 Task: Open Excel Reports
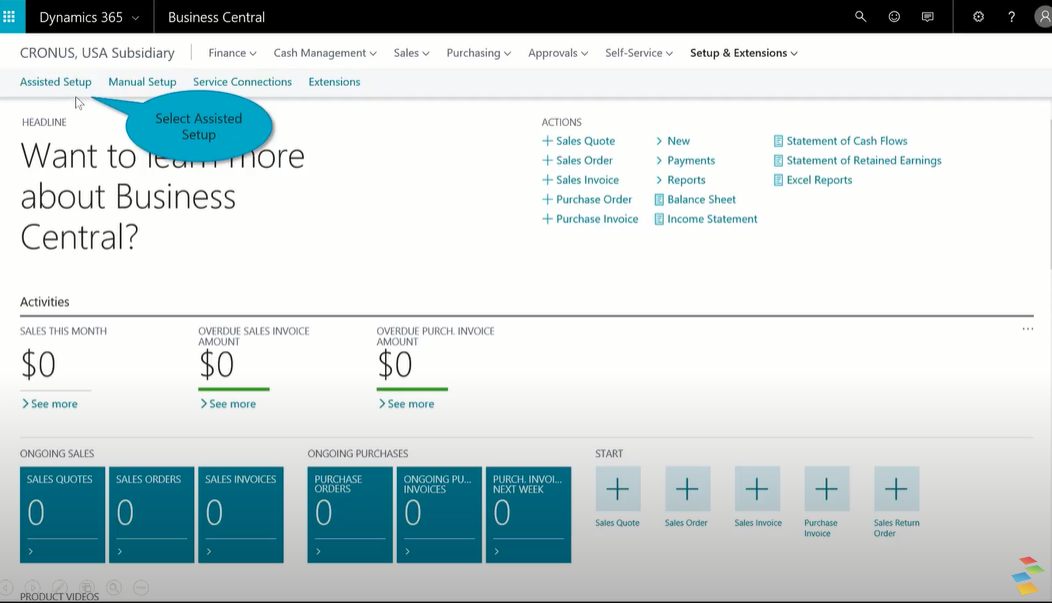tap(812, 180)
